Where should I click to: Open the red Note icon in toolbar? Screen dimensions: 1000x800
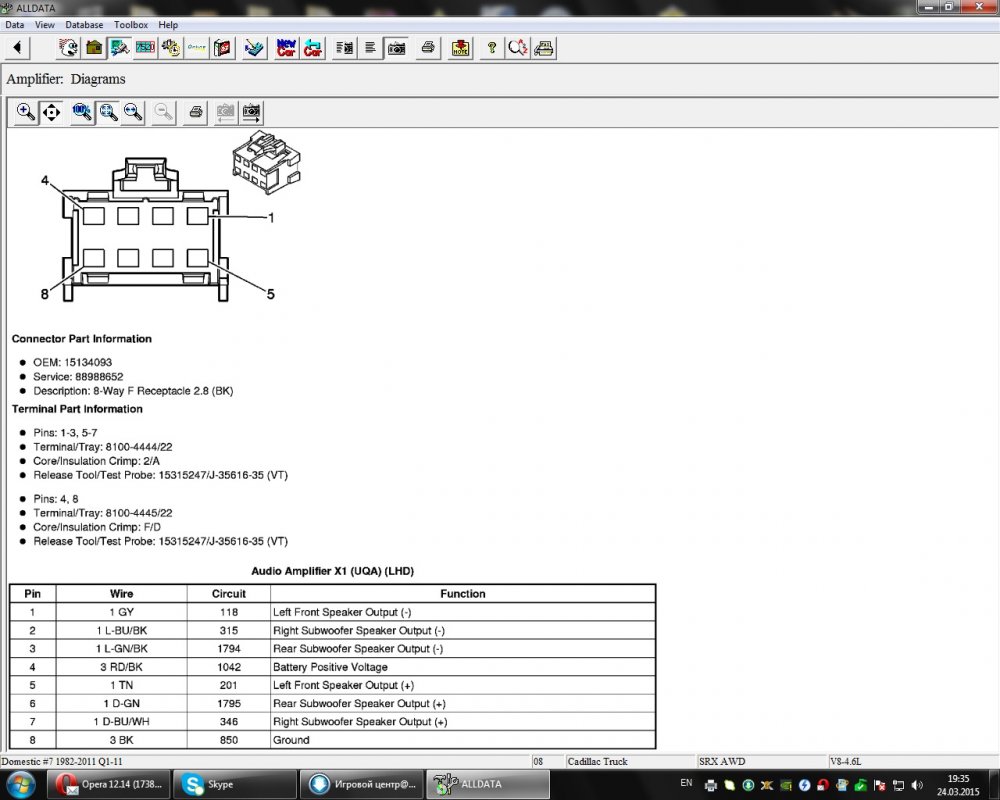[x=460, y=47]
